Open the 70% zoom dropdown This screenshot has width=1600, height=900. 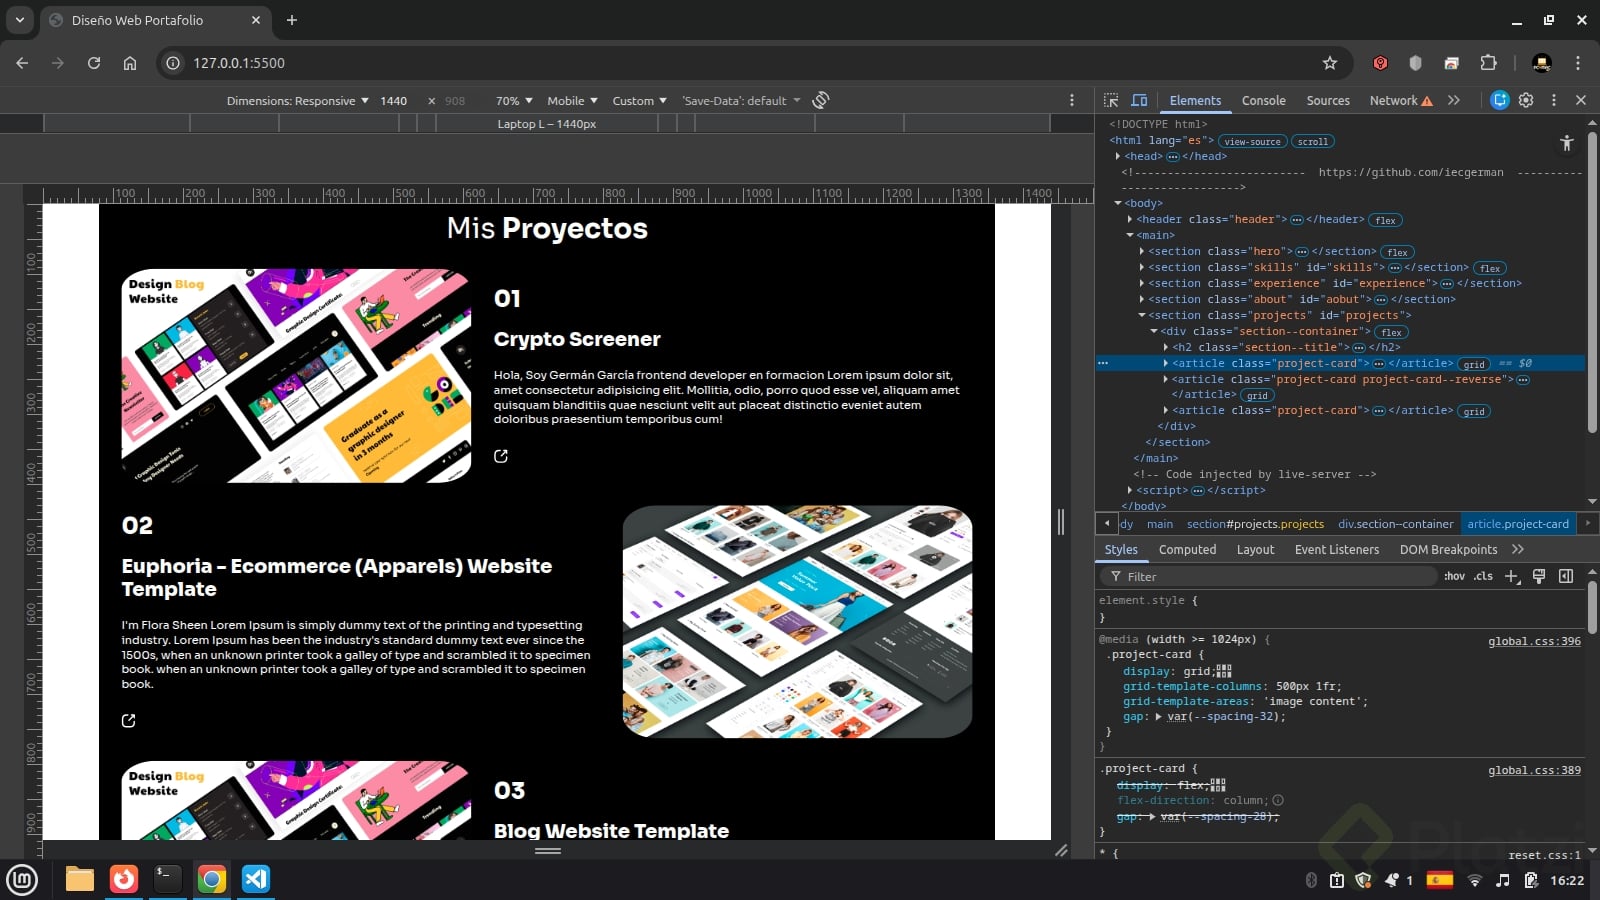[514, 101]
